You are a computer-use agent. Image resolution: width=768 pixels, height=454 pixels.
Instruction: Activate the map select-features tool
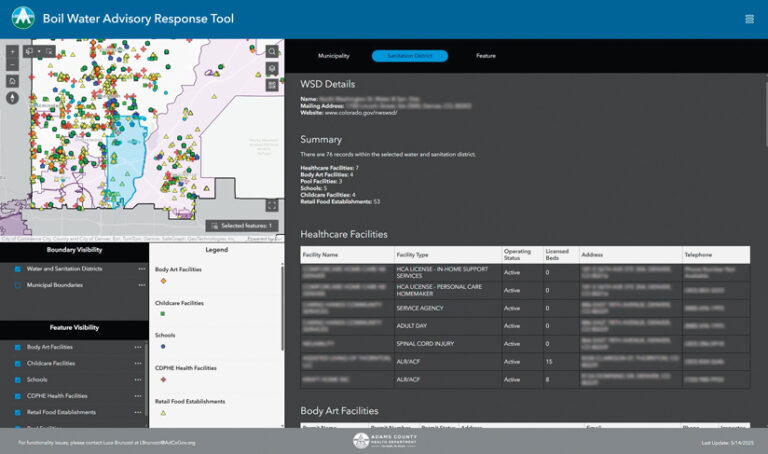click(x=29, y=51)
